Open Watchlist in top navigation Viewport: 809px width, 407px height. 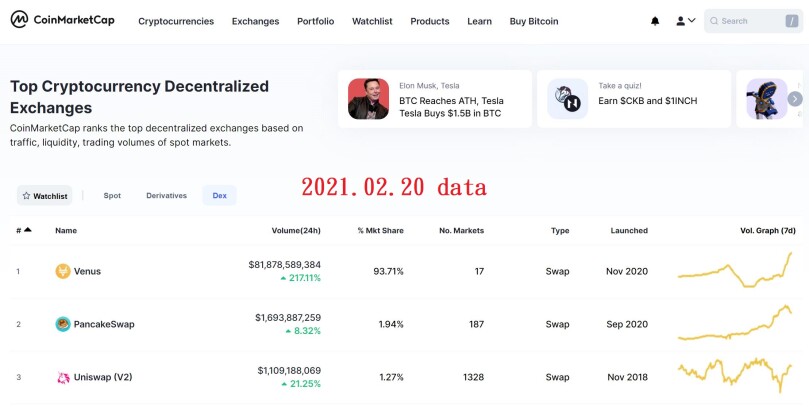tap(372, 21)
